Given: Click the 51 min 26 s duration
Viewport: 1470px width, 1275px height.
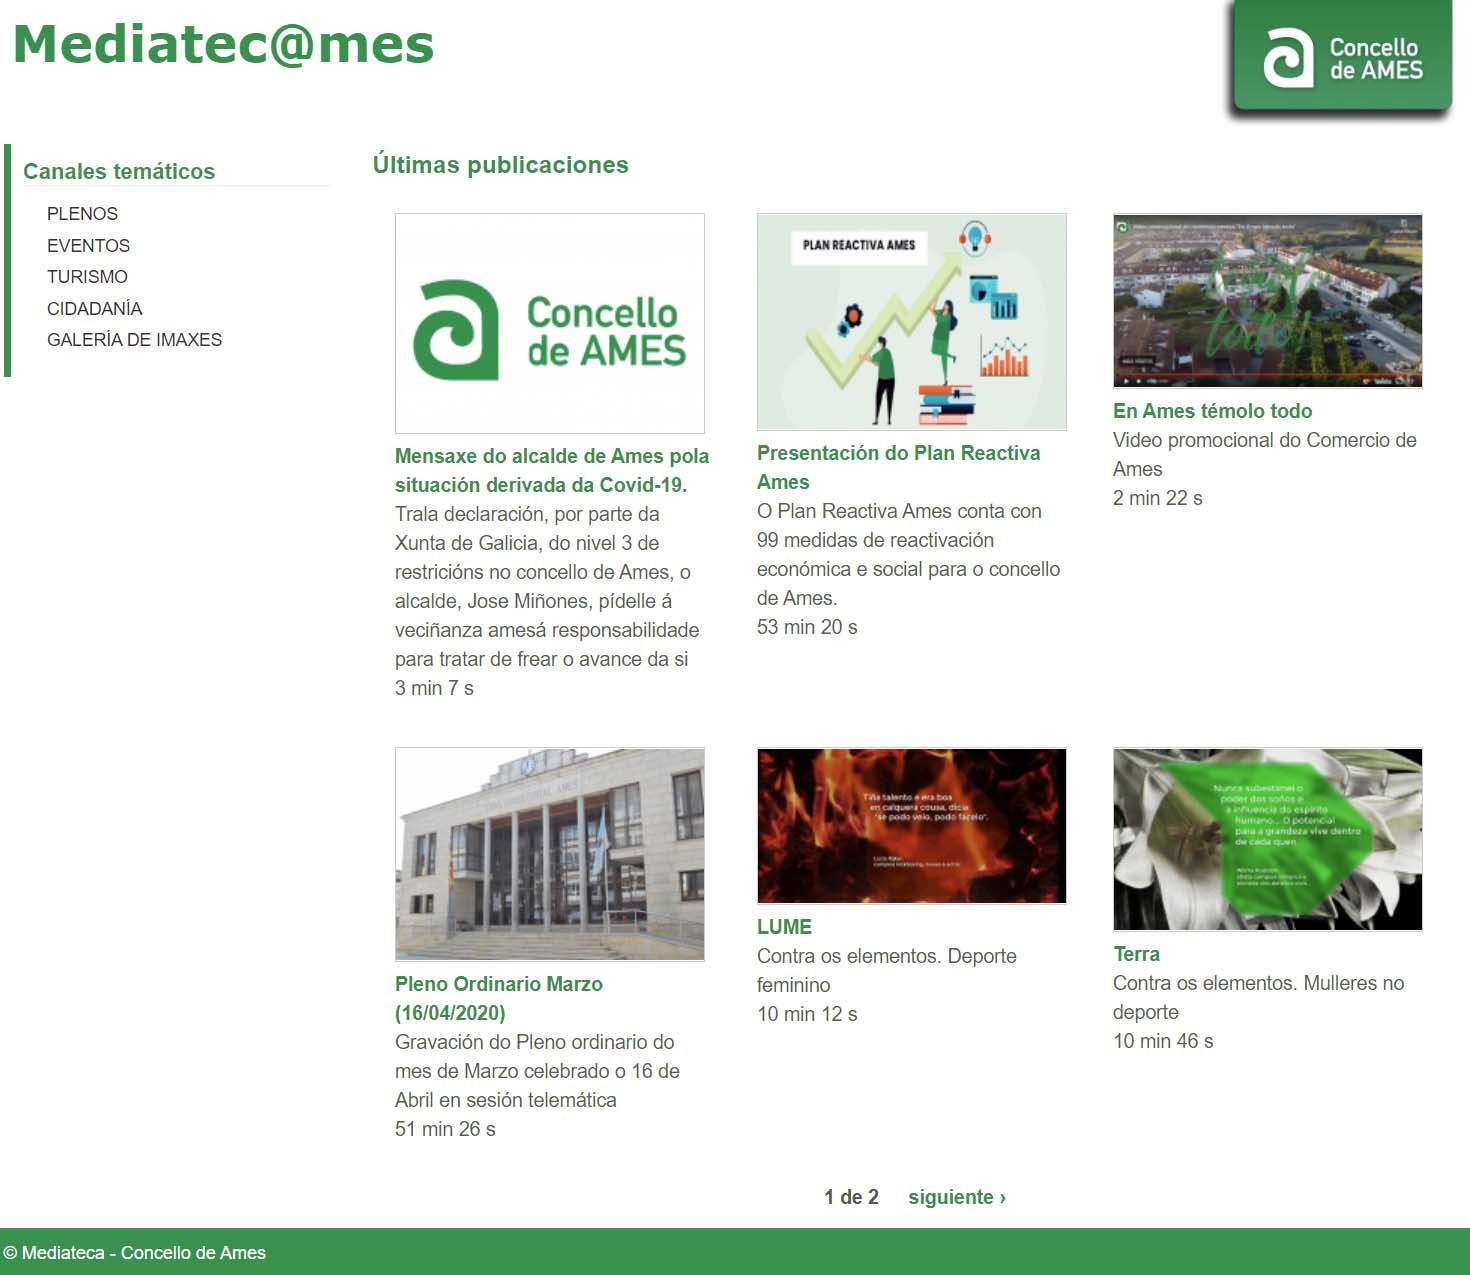Looking at the screenshot, I should tap(445, 1129).
